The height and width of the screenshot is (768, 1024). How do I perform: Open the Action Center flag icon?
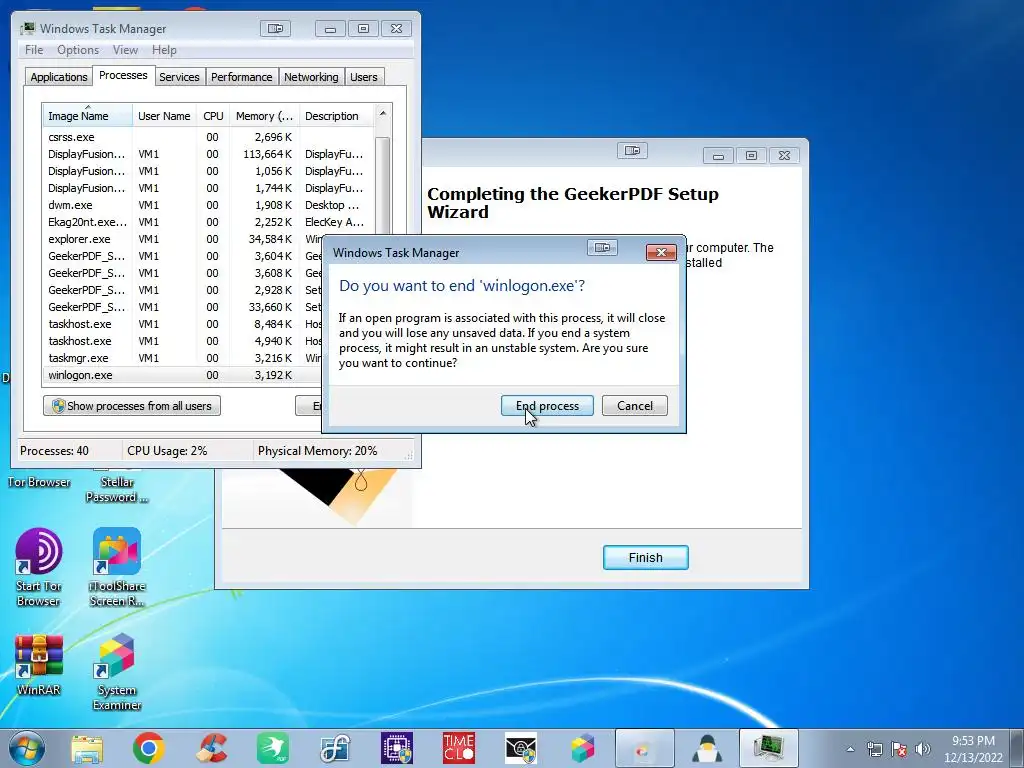coord(899,750)
